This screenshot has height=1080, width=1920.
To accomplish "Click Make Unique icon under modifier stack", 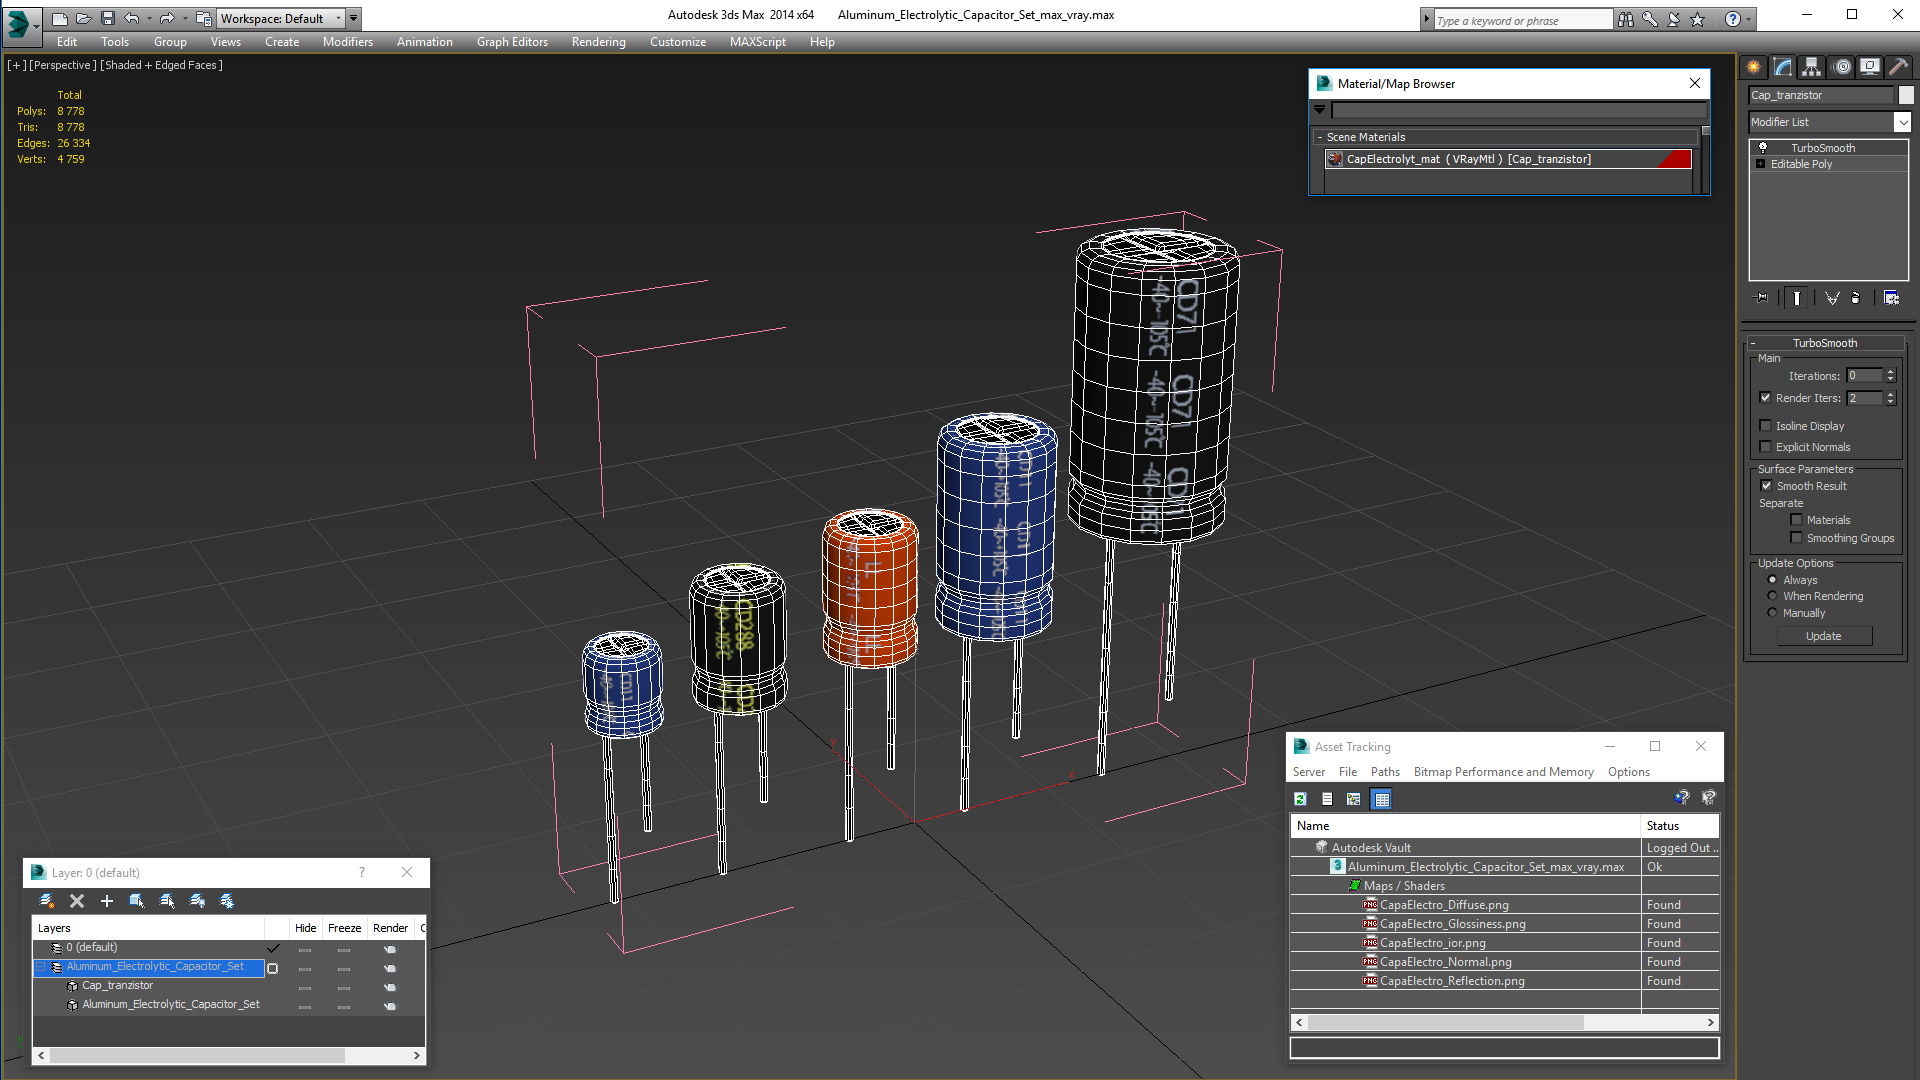I will tap(1832, 298).
